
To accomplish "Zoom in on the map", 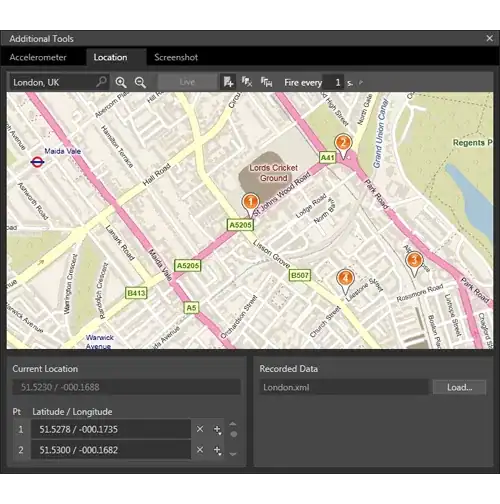I will (121, 82).
